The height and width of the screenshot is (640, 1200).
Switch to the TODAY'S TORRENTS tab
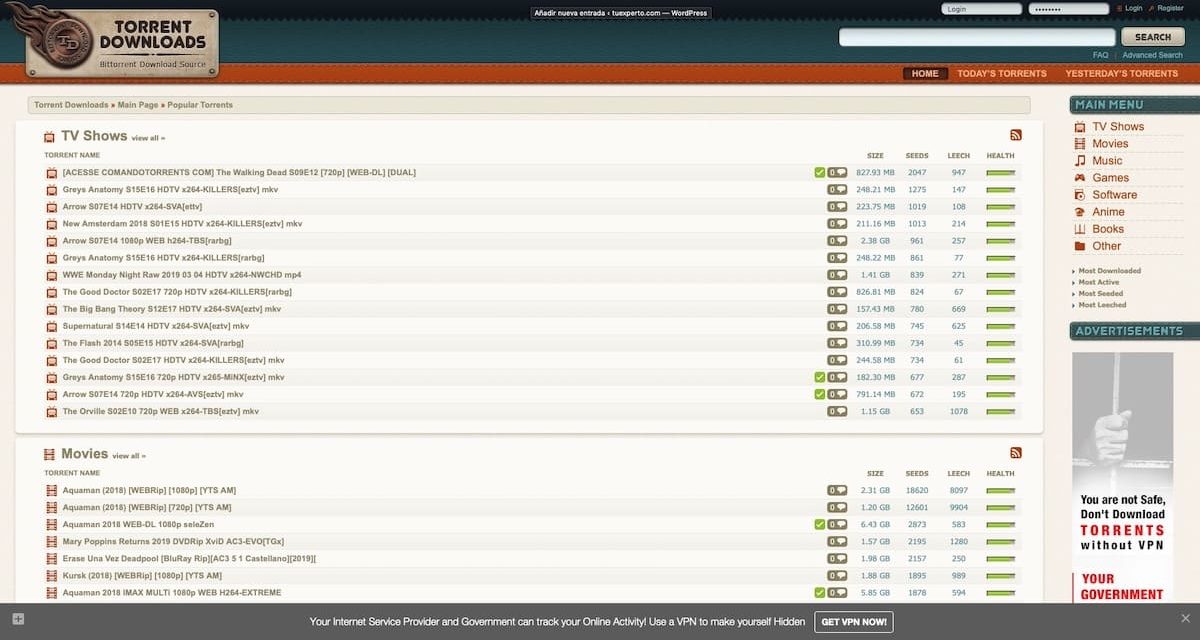(1002, 73)
